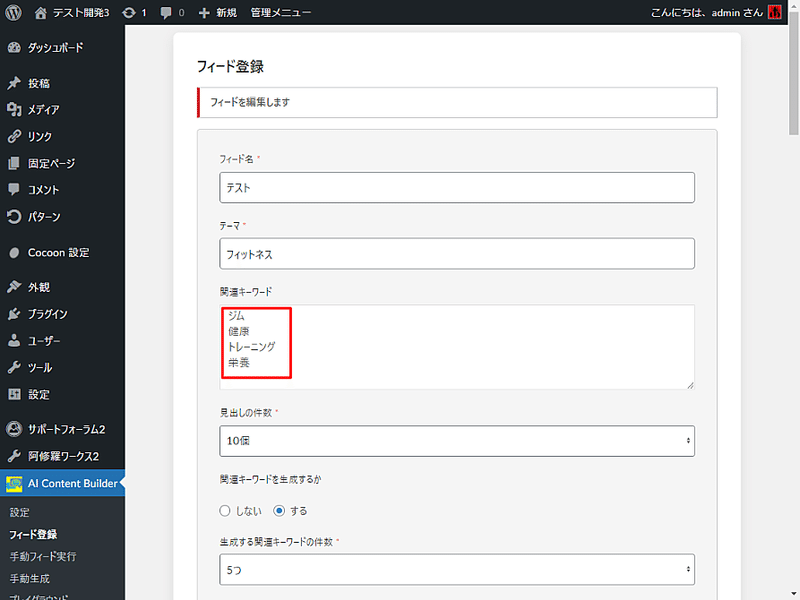800x600 pixels.
Task: Click the 設定 sliders icon in sidebar
Action: [14, 394]
